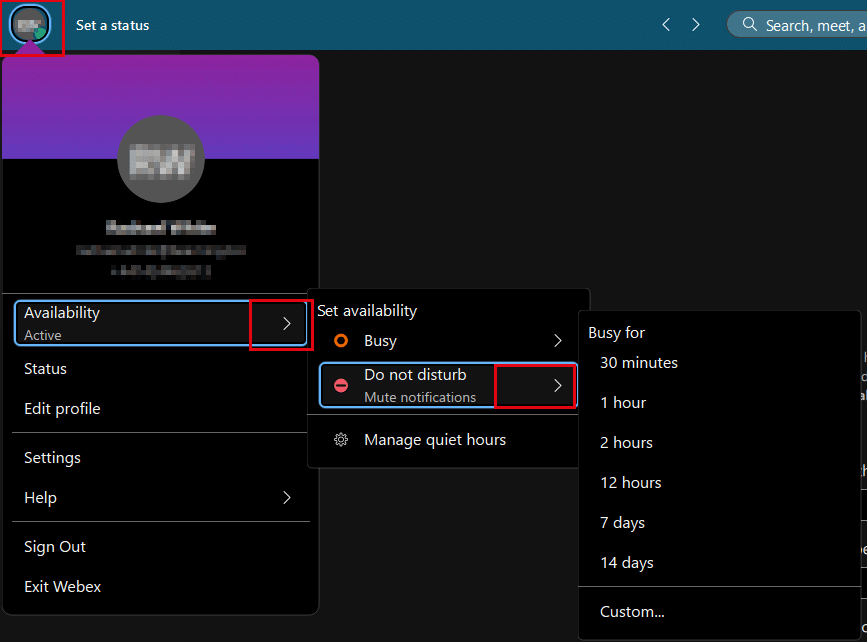Select Do not disturb option

pos(448,385)
